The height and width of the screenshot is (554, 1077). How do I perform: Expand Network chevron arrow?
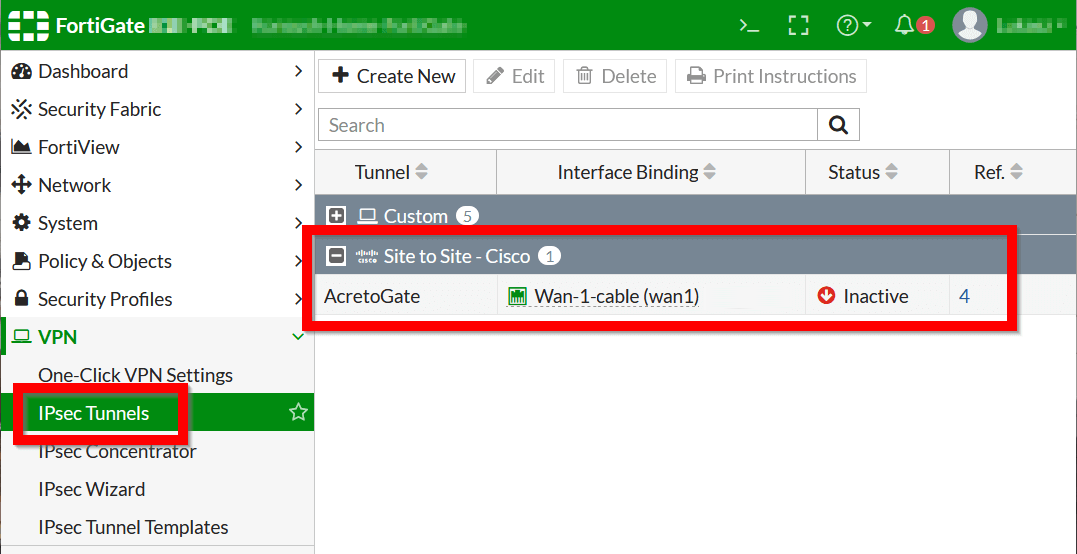(x=298, y=185)
